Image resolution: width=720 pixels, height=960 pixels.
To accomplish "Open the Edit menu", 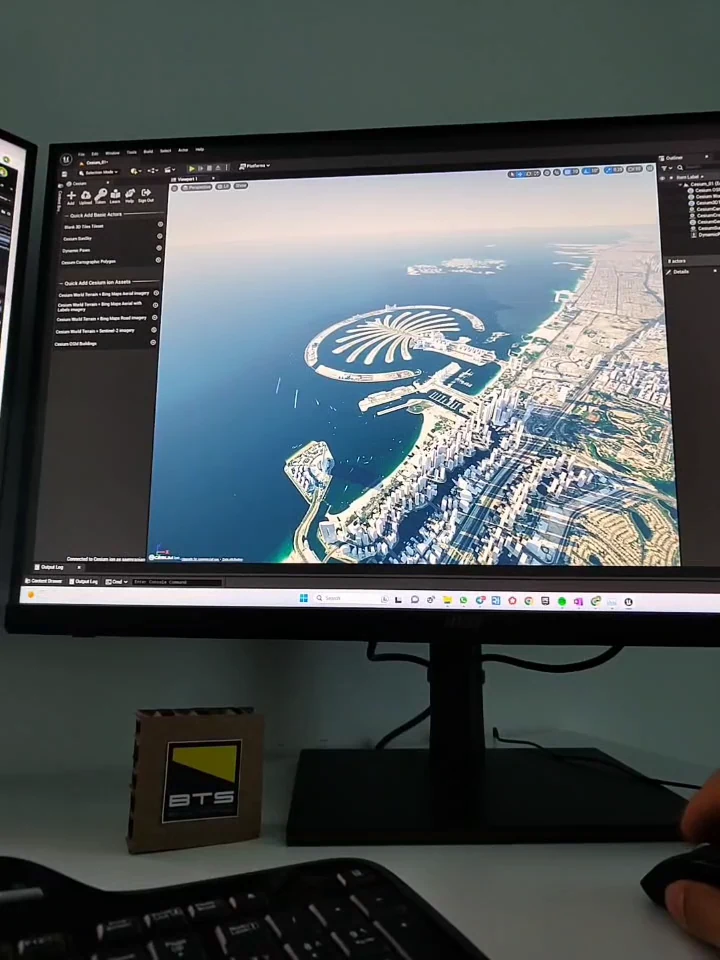I will [x=95, y=154].
